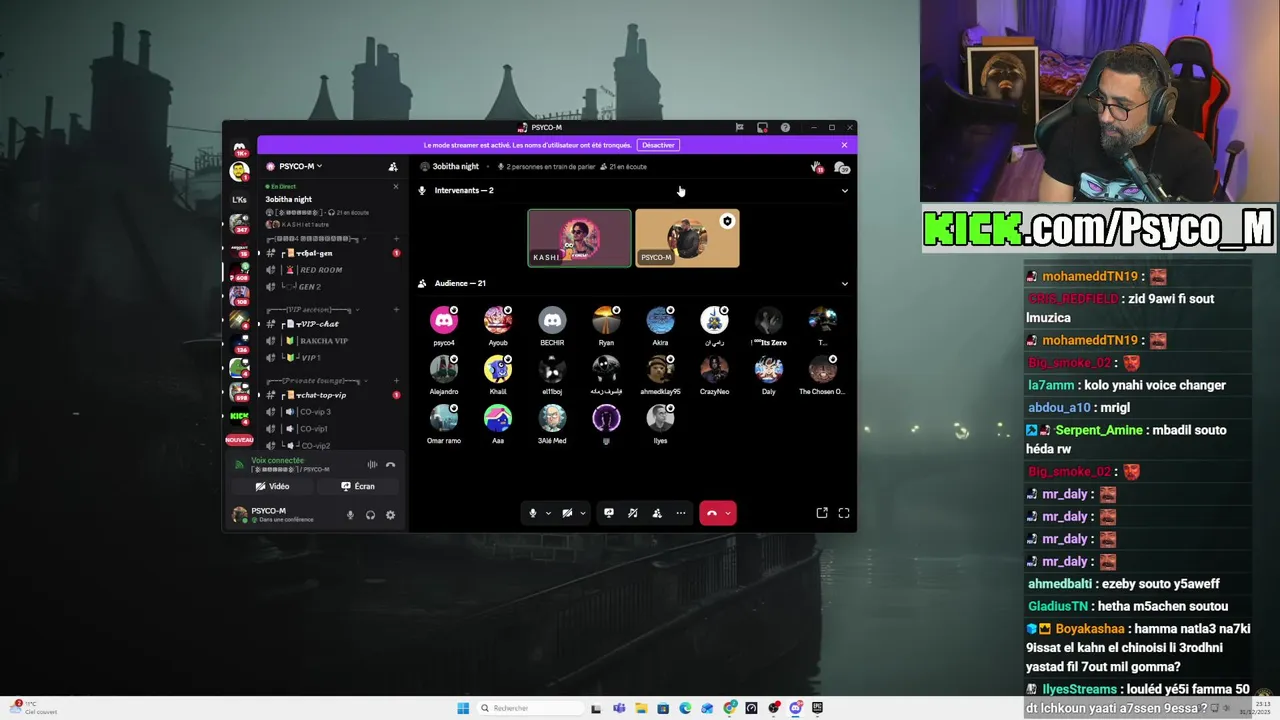
Task: Open user settings gear icon
Action: click(390, 515)
